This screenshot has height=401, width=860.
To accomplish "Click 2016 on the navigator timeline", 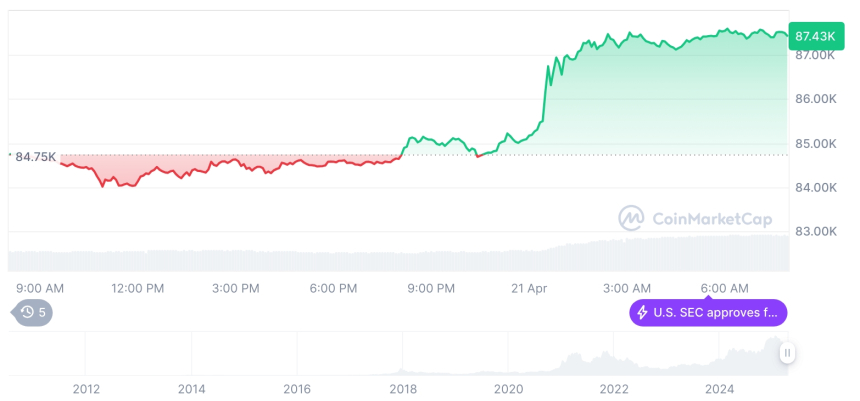I will 297,389.
